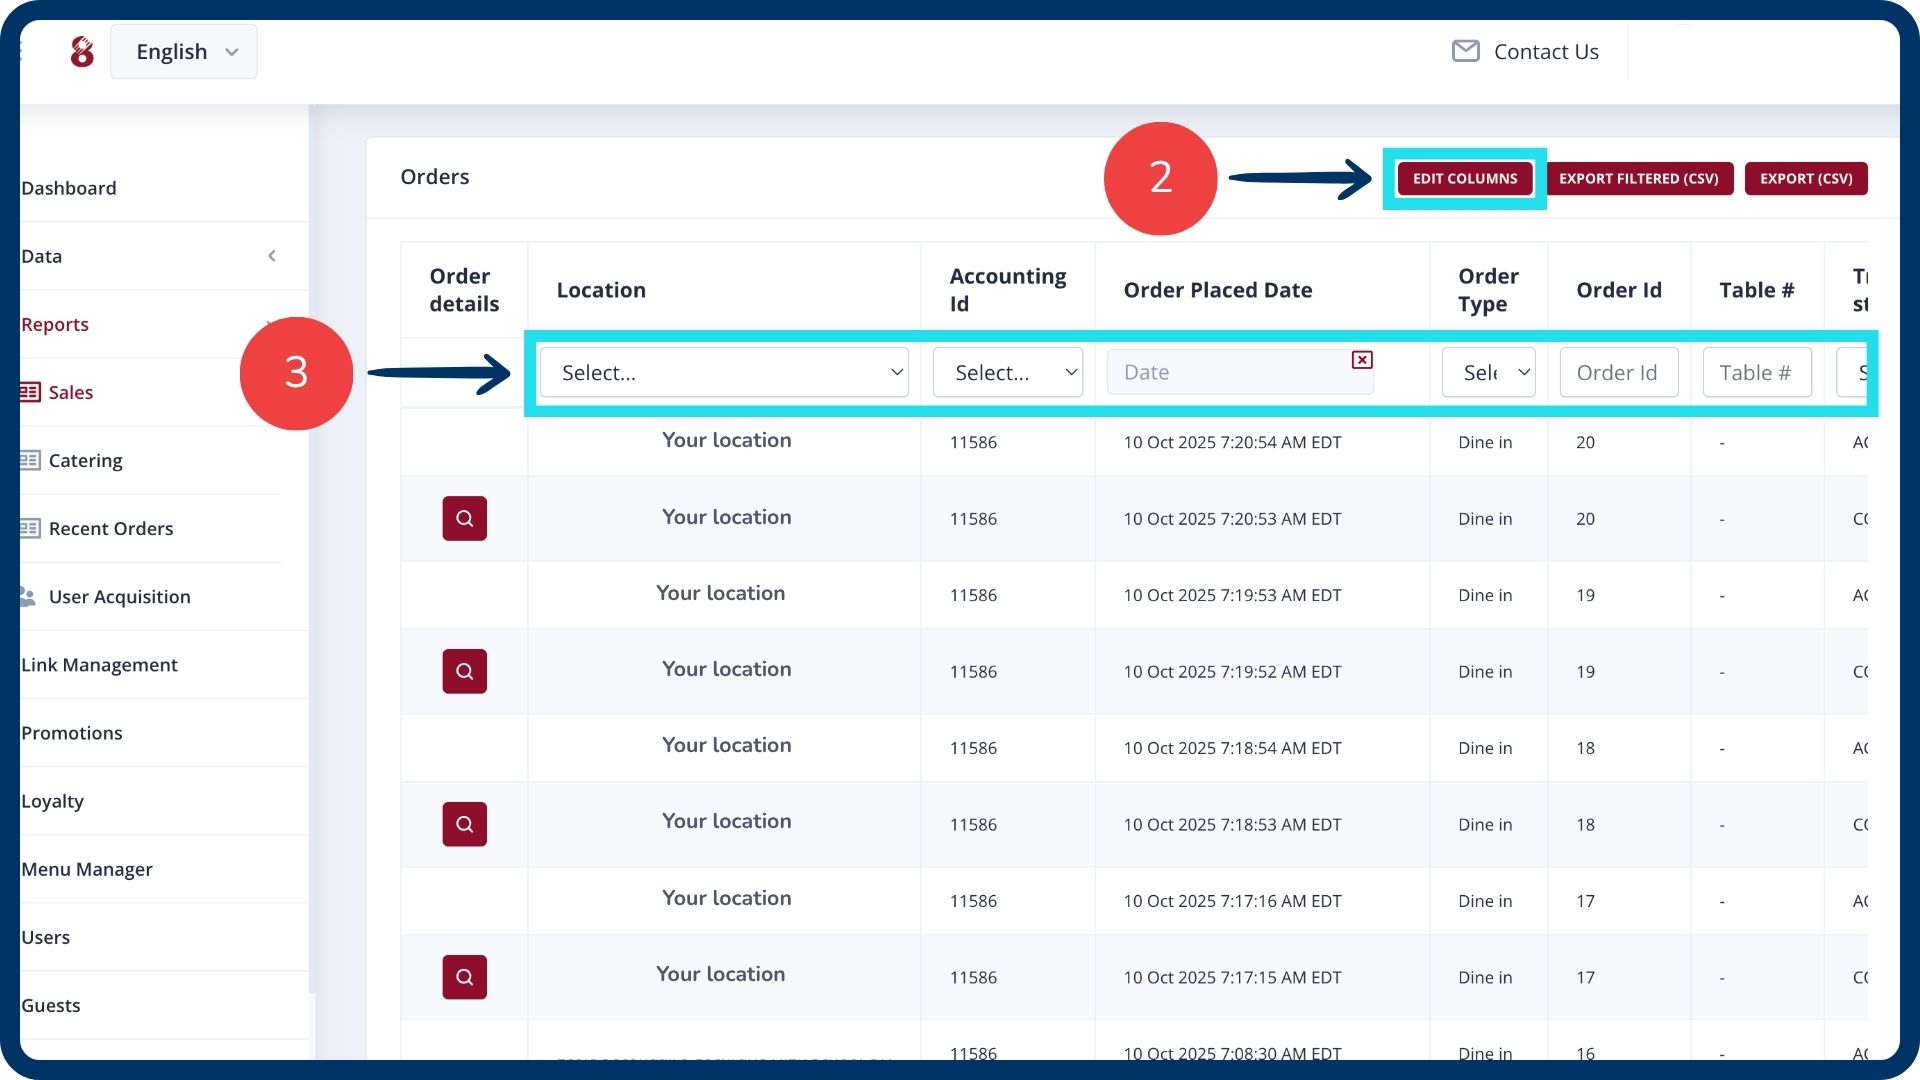Open details for order placed 7:18:53 AM
This screenshot has height=1080, width=1920.
point(464,824)
